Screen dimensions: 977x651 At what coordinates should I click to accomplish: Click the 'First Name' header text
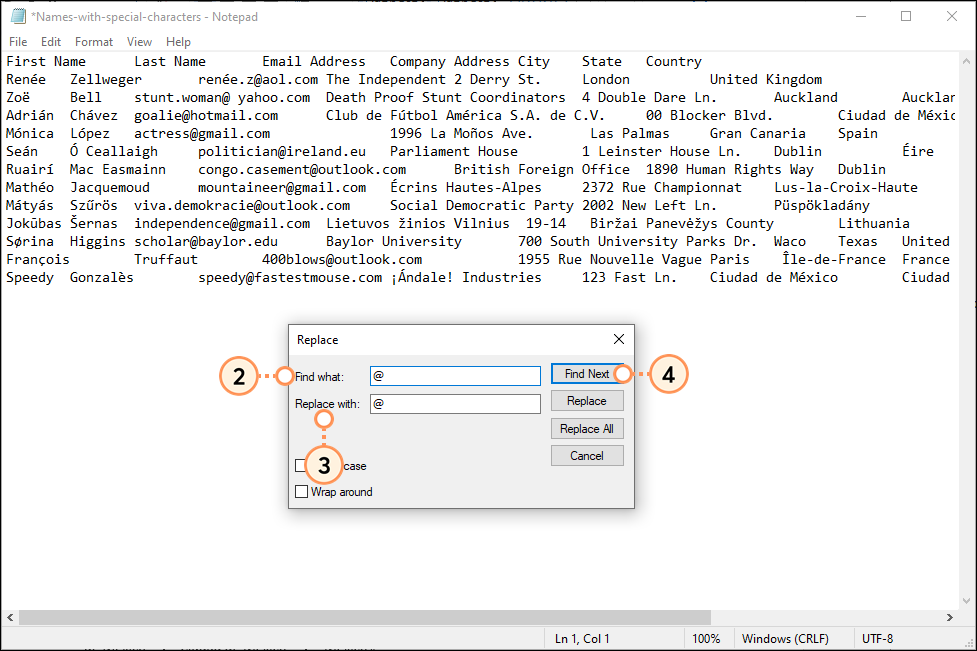coord(46,62)
